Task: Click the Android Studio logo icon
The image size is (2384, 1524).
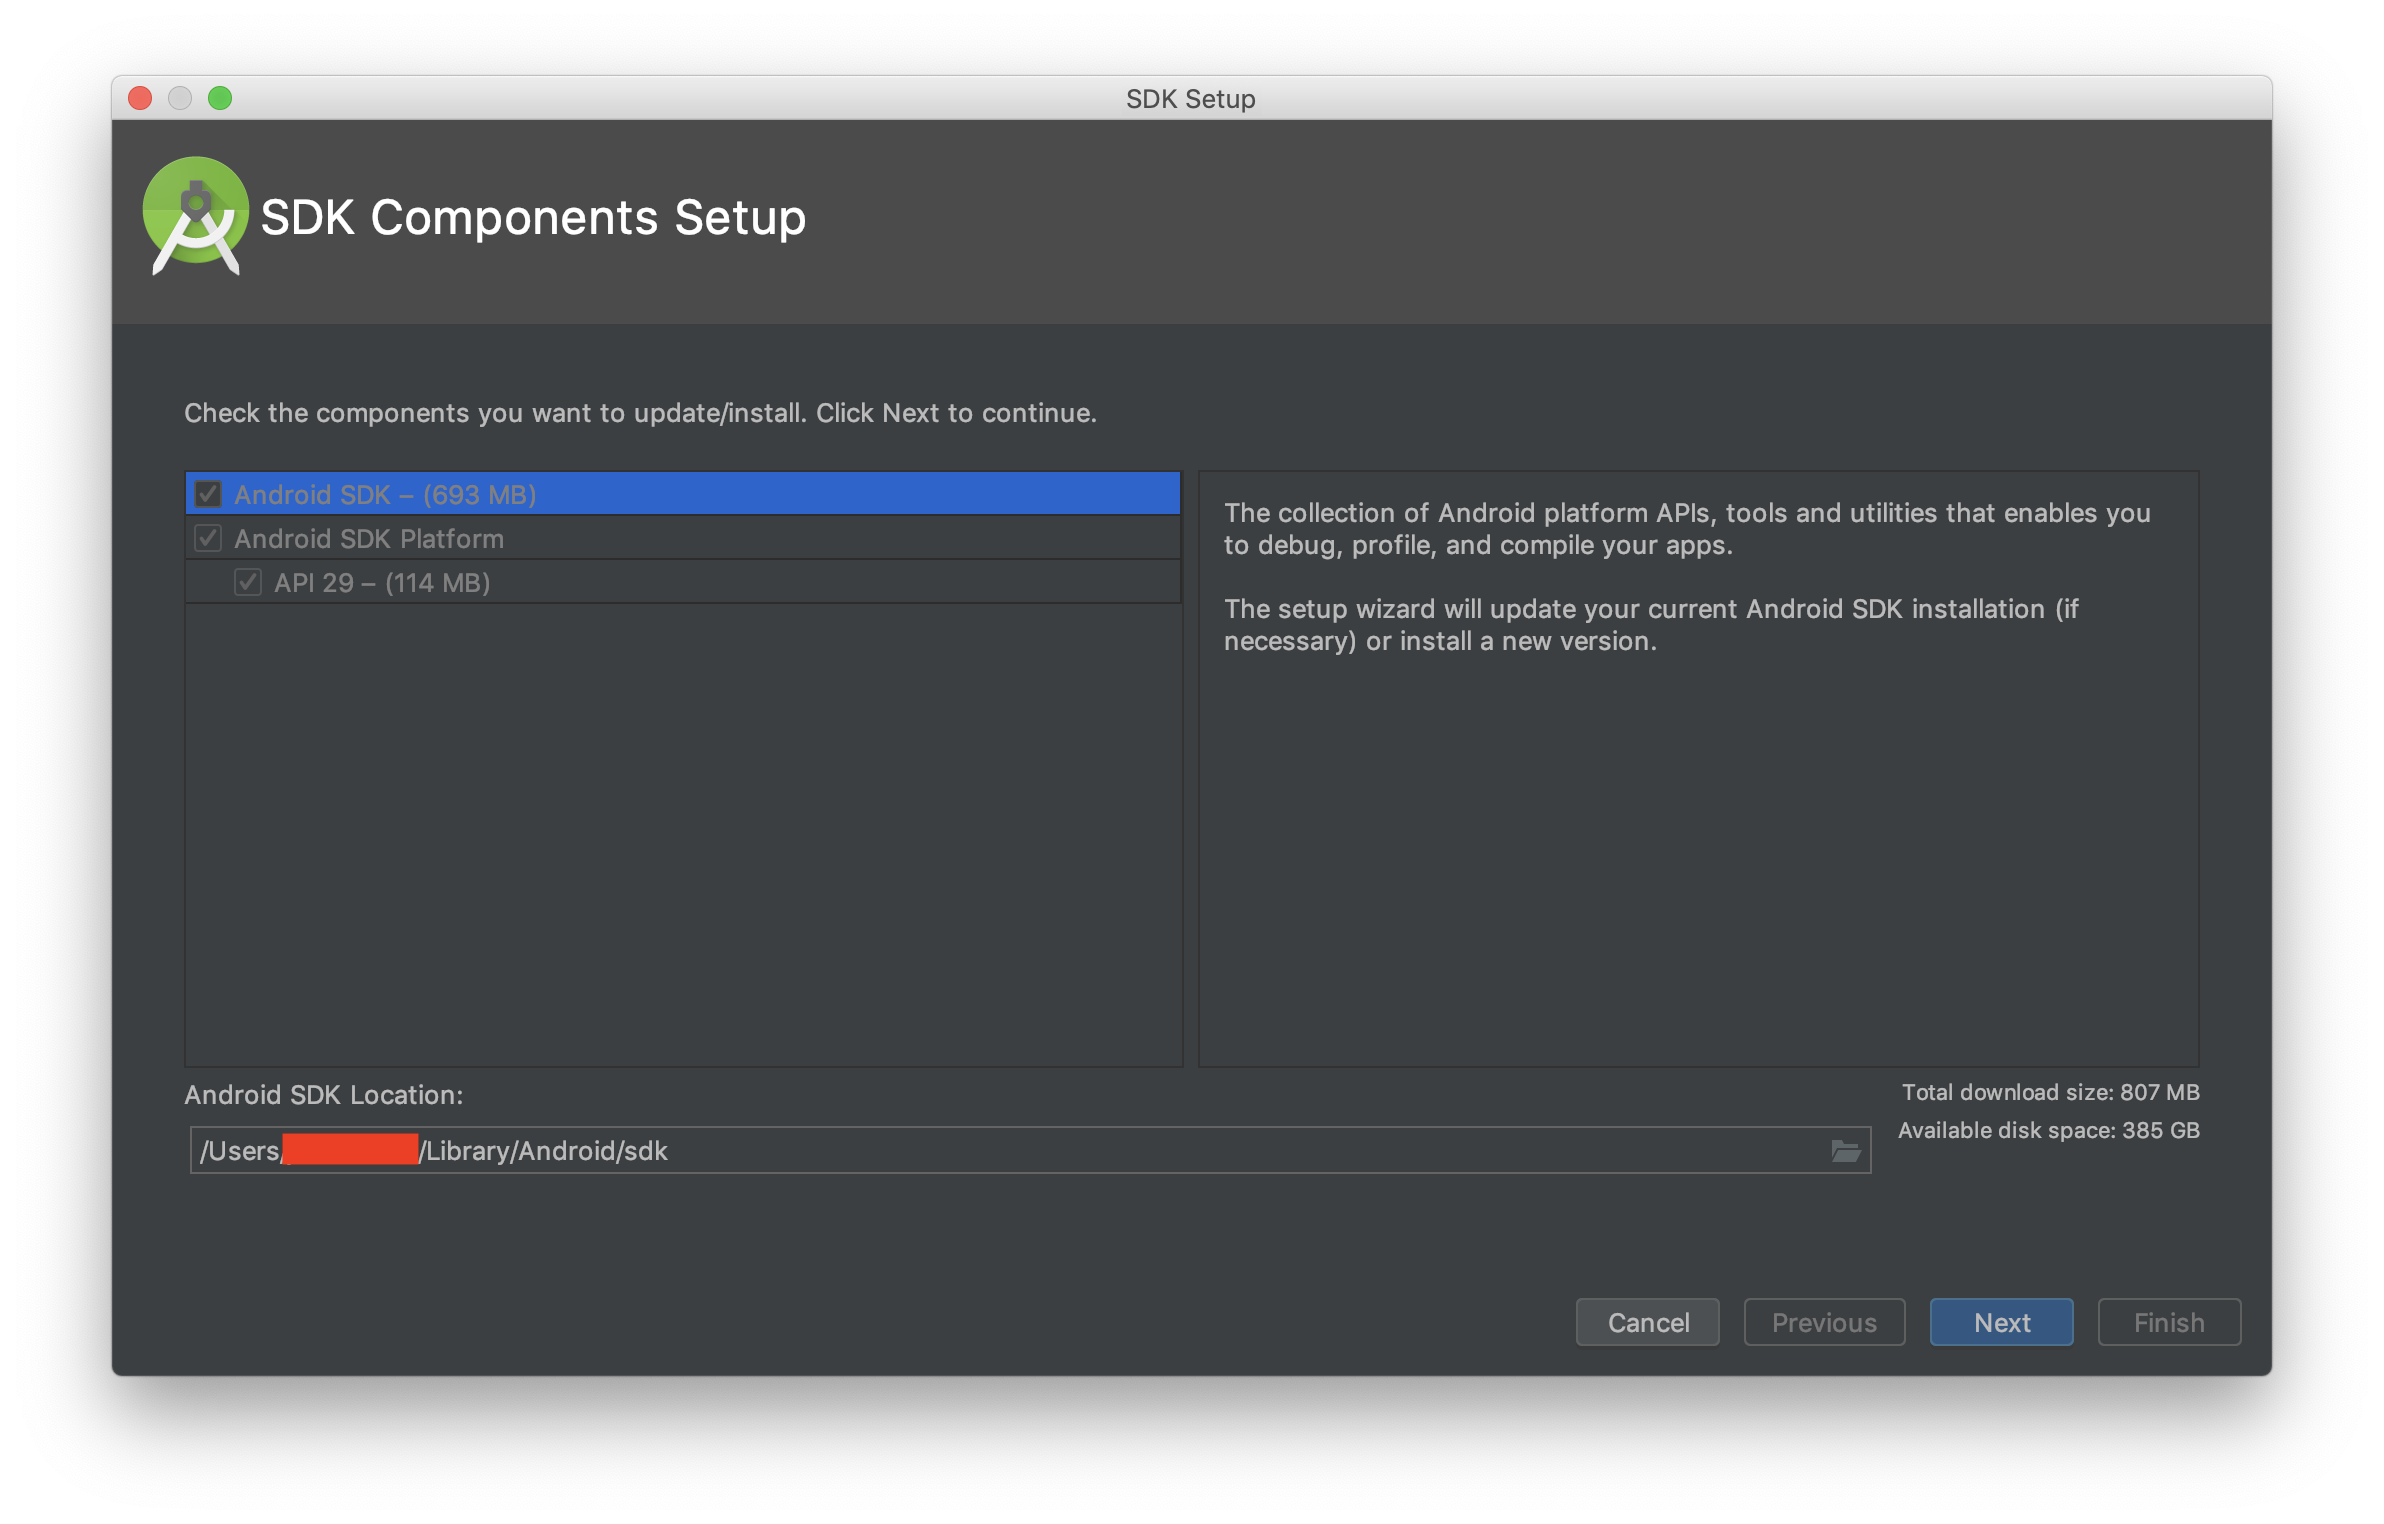Action: point(196,215)
